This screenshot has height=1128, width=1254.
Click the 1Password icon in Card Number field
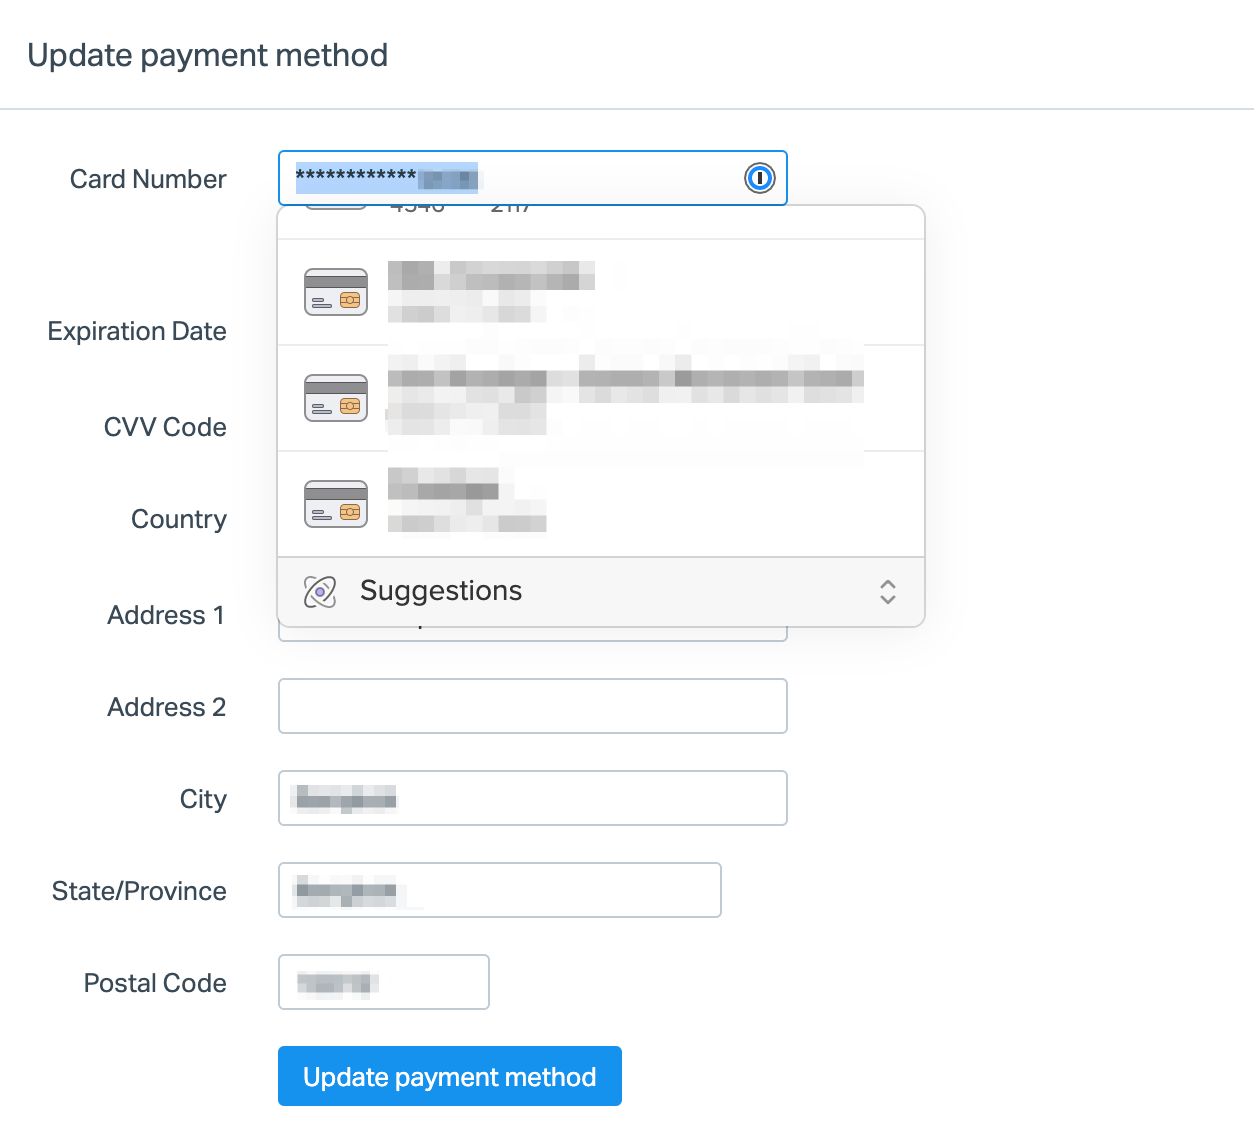[760, 178]
